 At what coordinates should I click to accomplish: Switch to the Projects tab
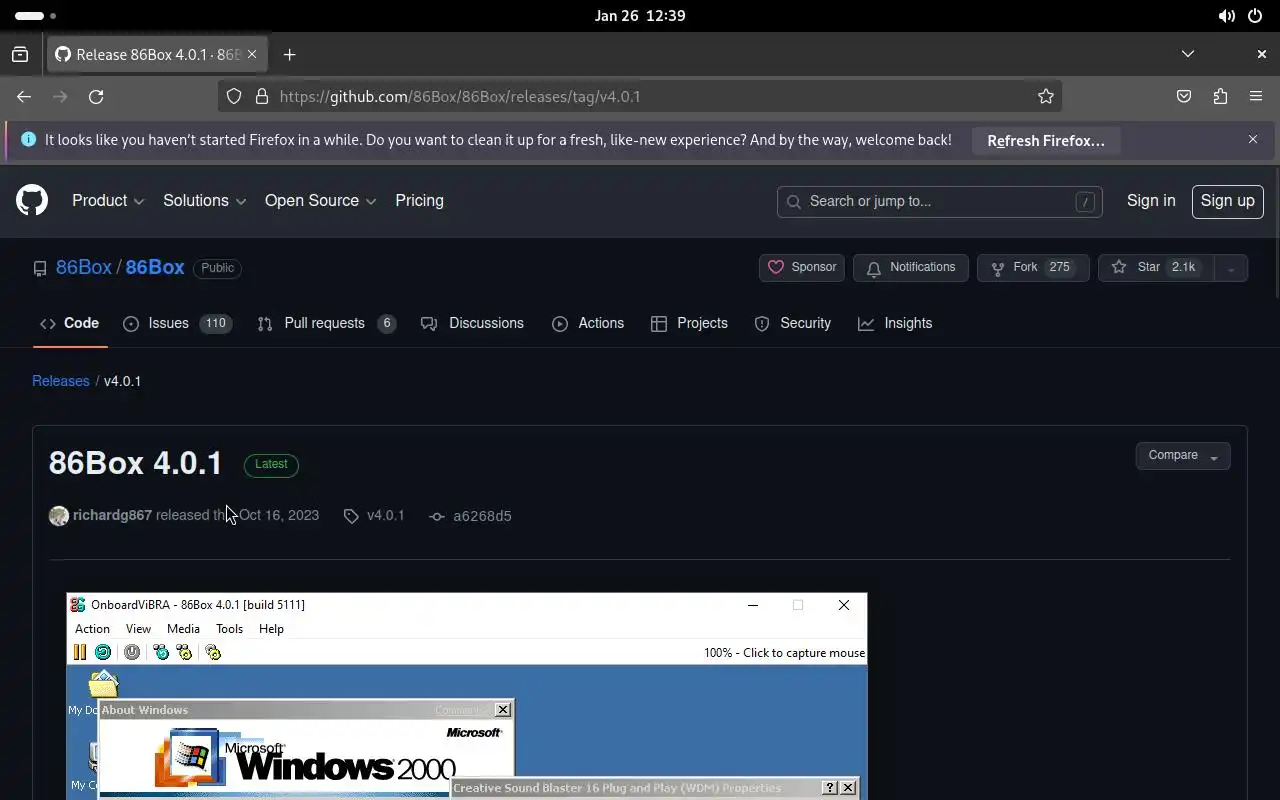point(689,323)
